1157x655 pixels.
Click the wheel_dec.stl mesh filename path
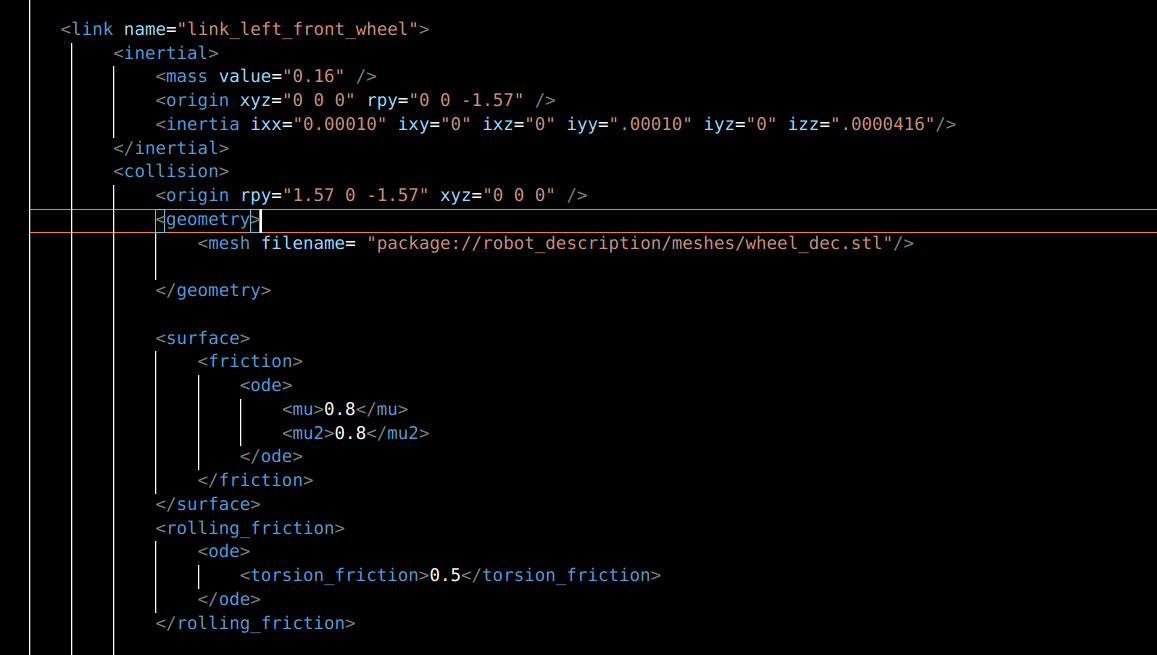pos(630,243)
